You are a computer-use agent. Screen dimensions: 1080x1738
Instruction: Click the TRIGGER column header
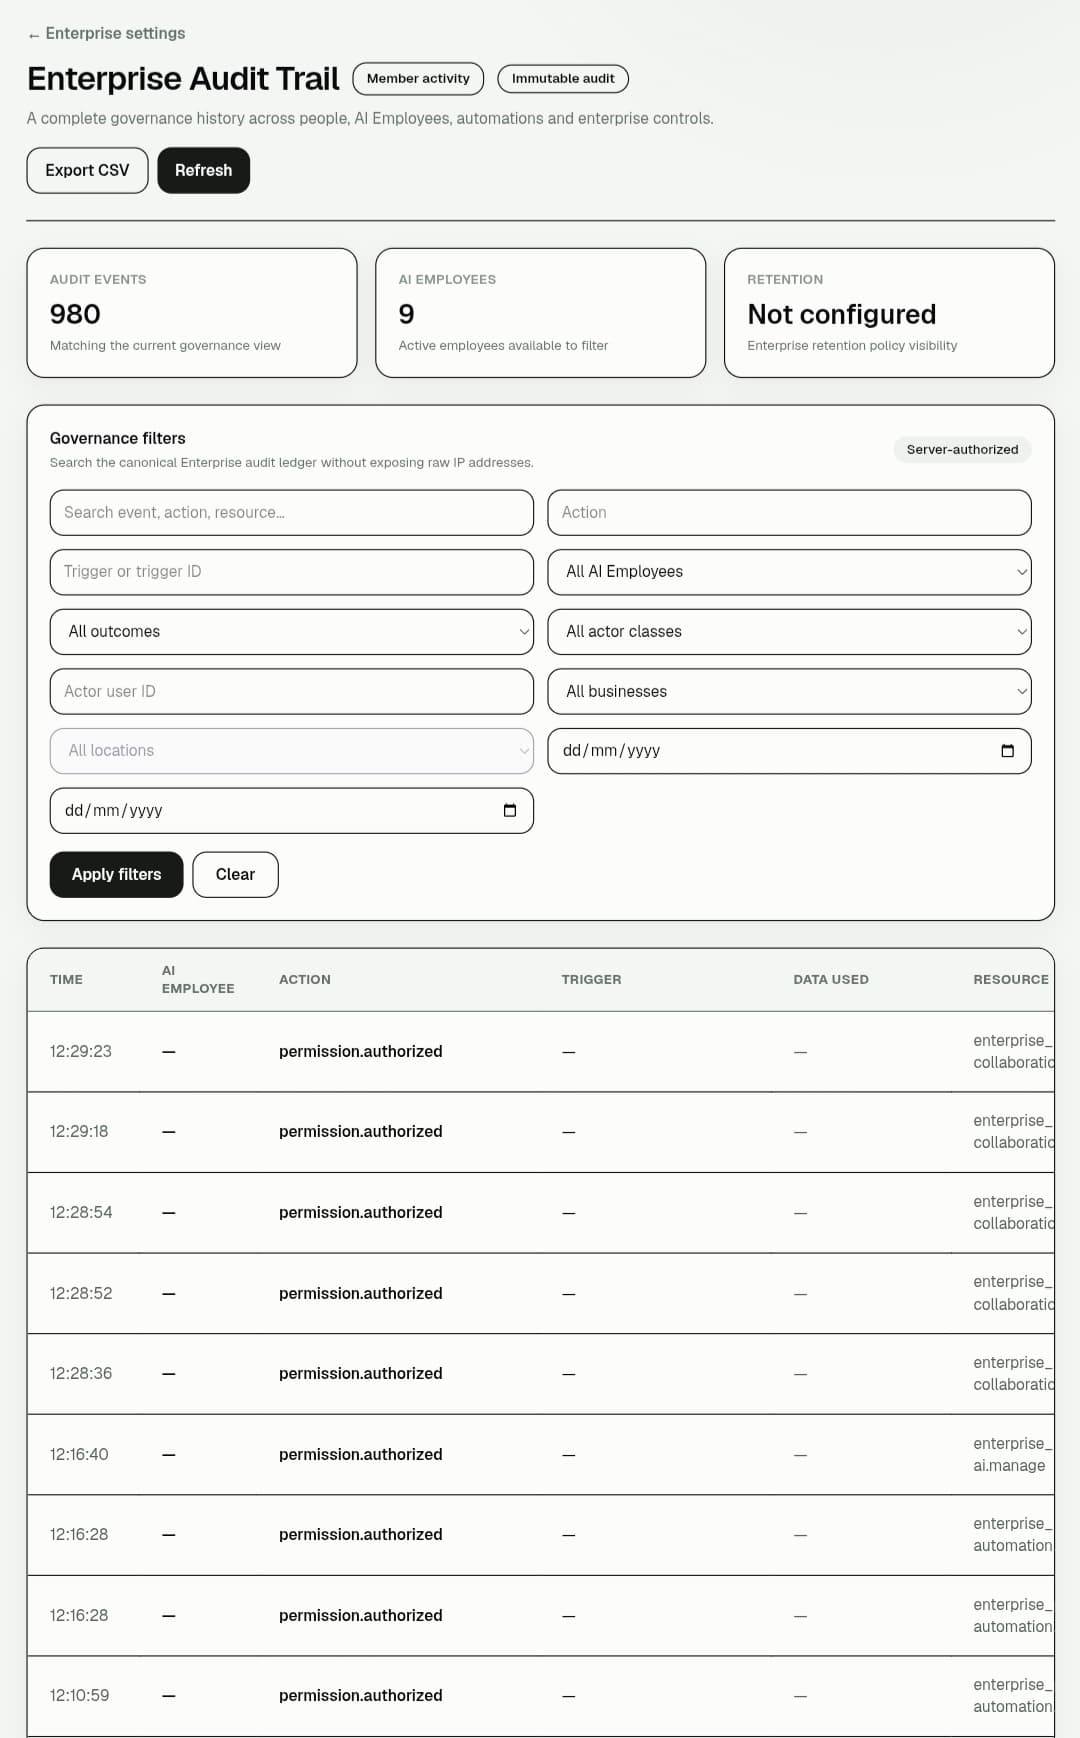click(591, 980)
